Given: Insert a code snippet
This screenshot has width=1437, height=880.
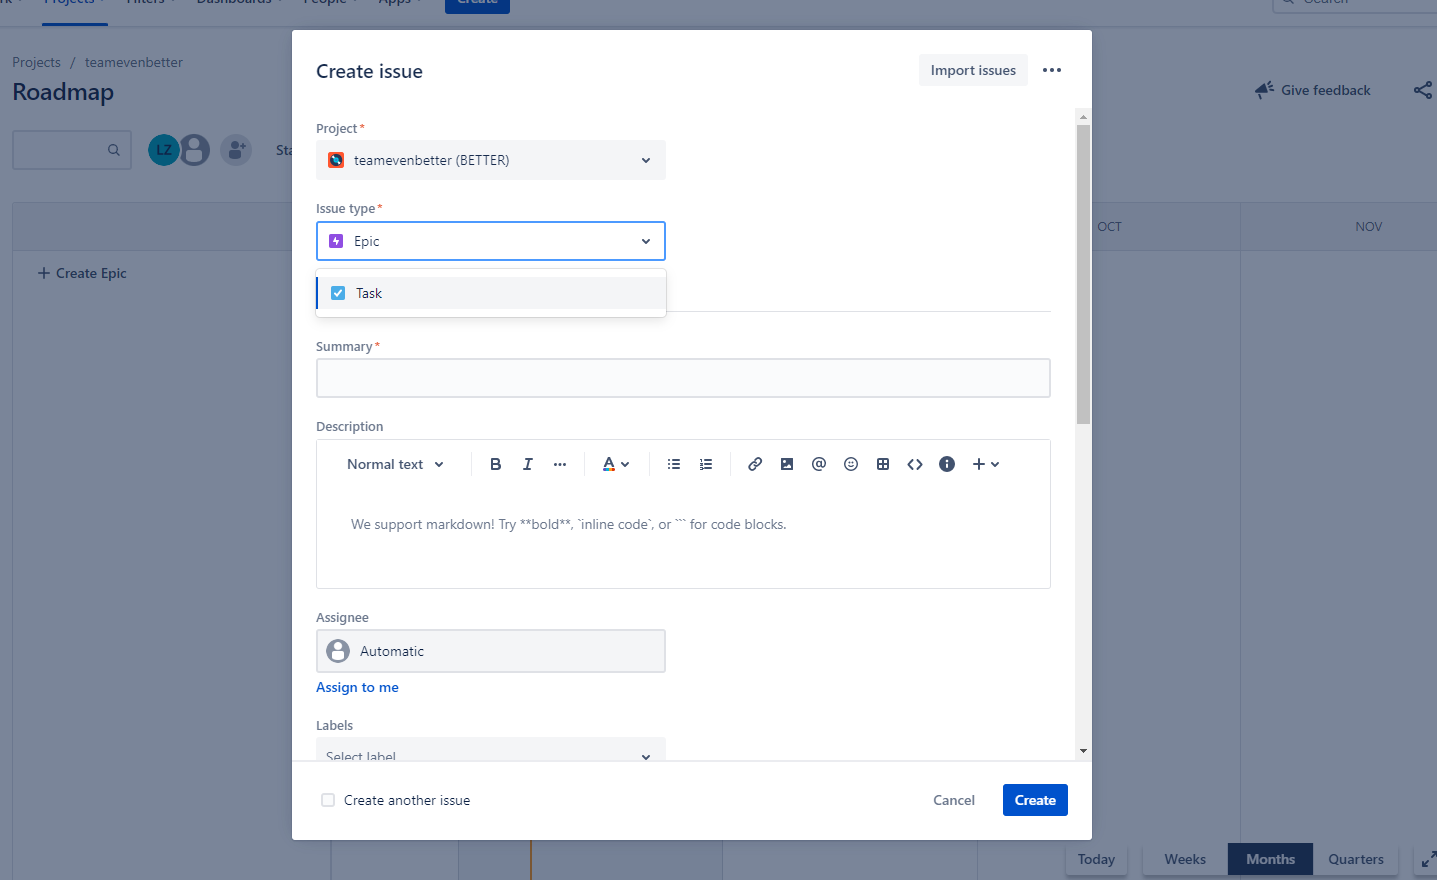Looking at the screenshot, I should click(915, 464).
